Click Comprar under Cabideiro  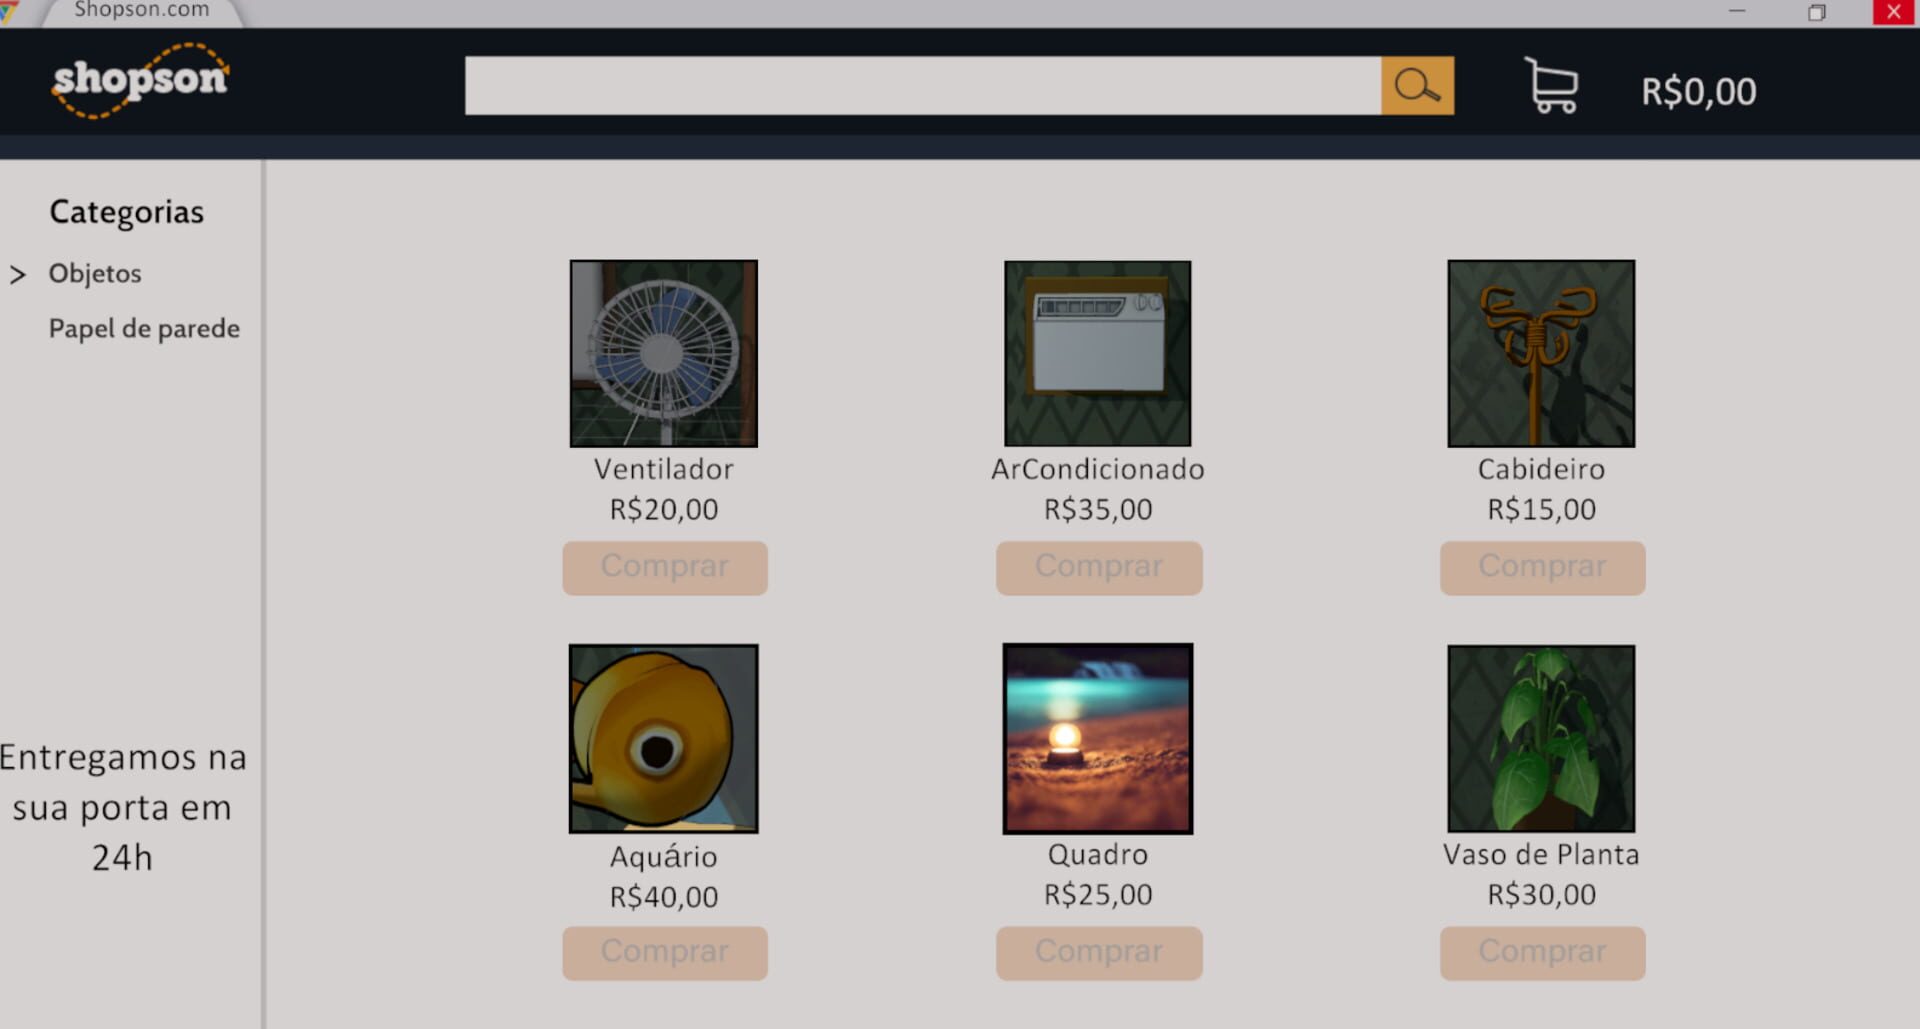(1542, 568)
